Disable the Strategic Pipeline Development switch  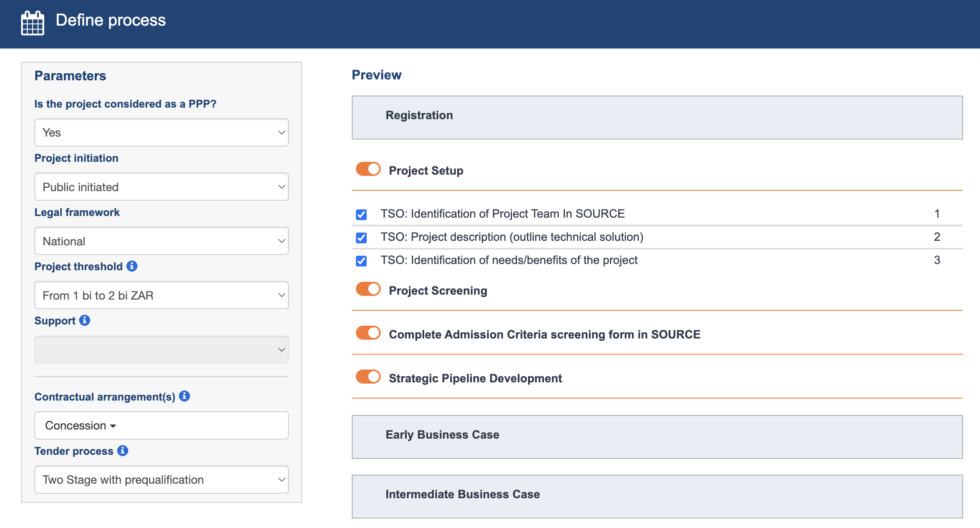(368, 378)
